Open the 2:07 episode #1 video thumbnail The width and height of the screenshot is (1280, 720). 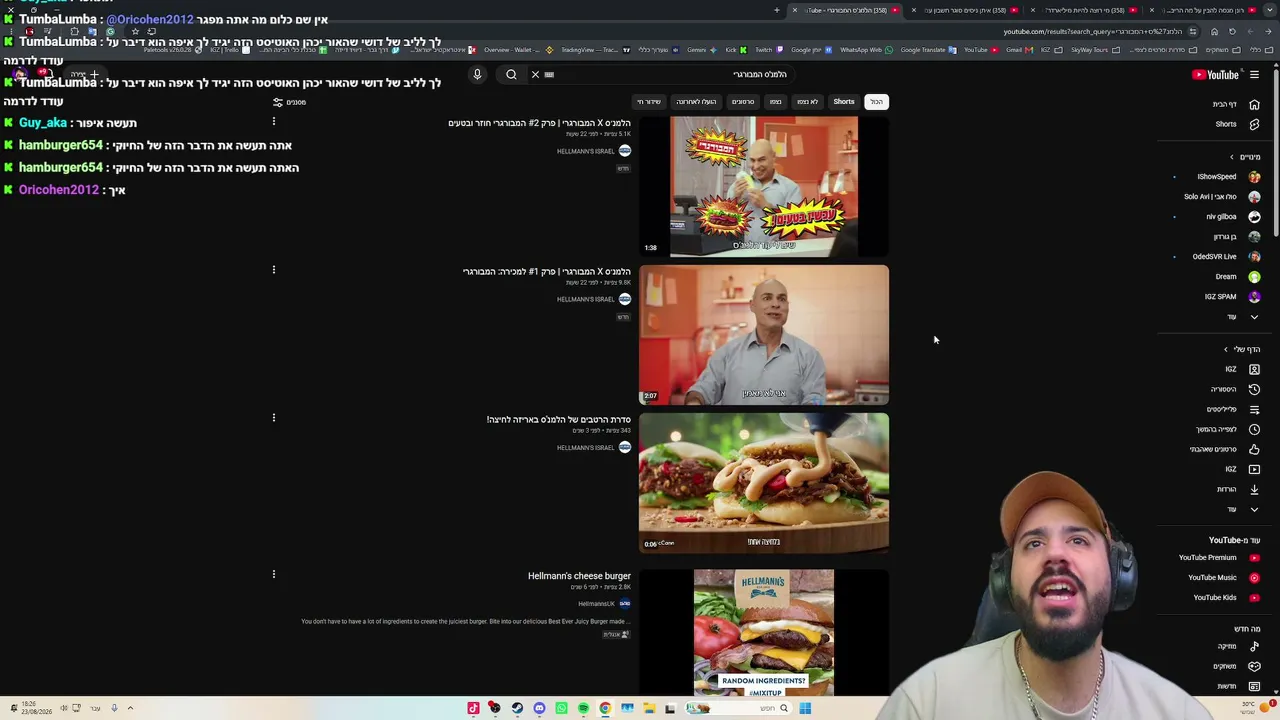[x=764, y=334]
